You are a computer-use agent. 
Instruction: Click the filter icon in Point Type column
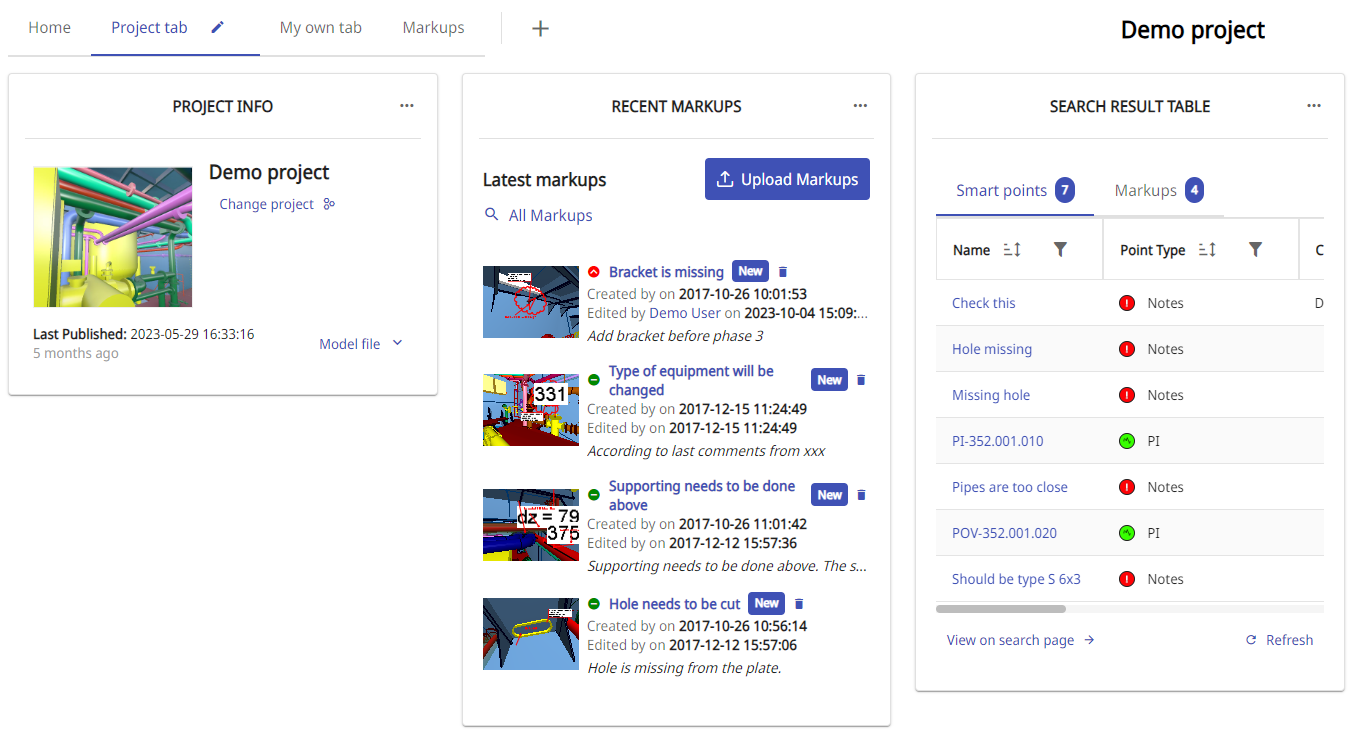1256,250
